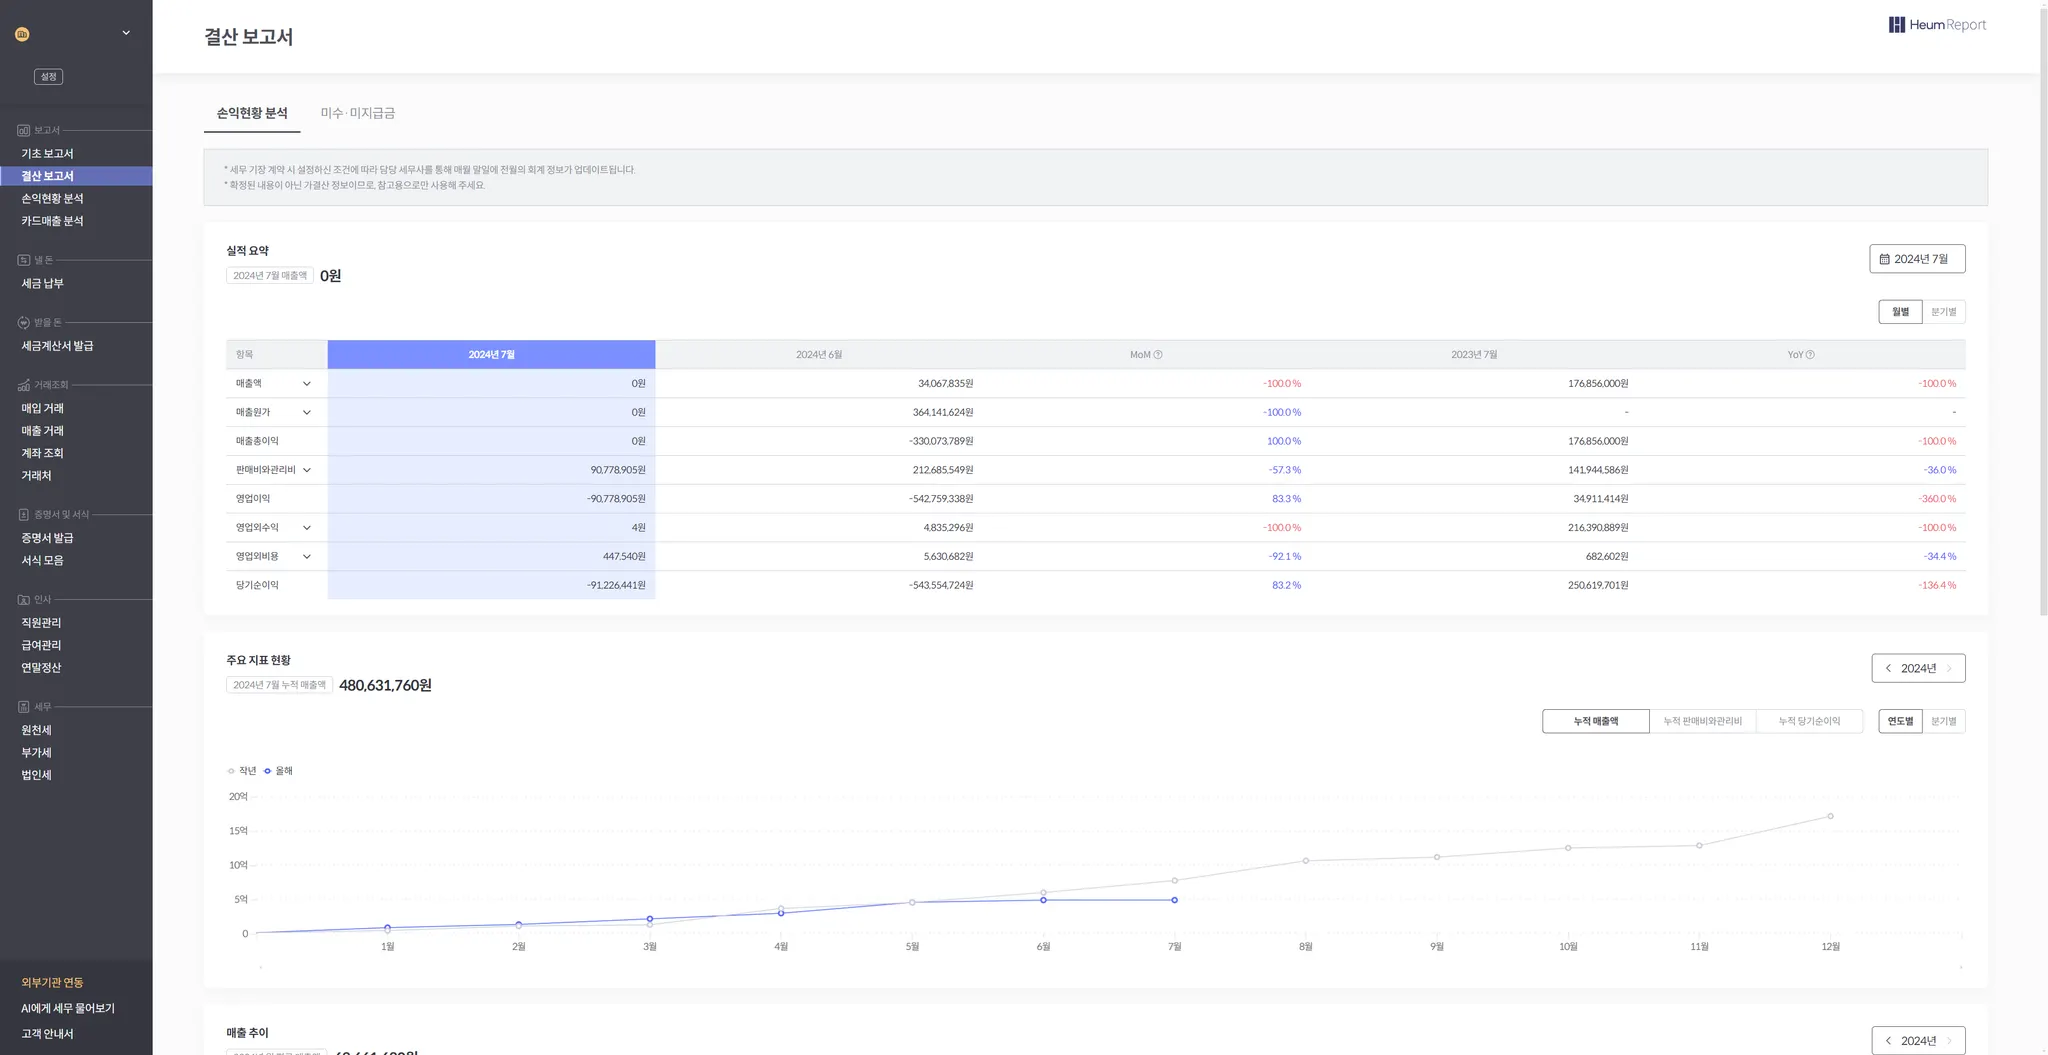Screen dimensions: 2048x1055
Task: Go to next year in 주요 지표 현황
Action: (1949, 668)
